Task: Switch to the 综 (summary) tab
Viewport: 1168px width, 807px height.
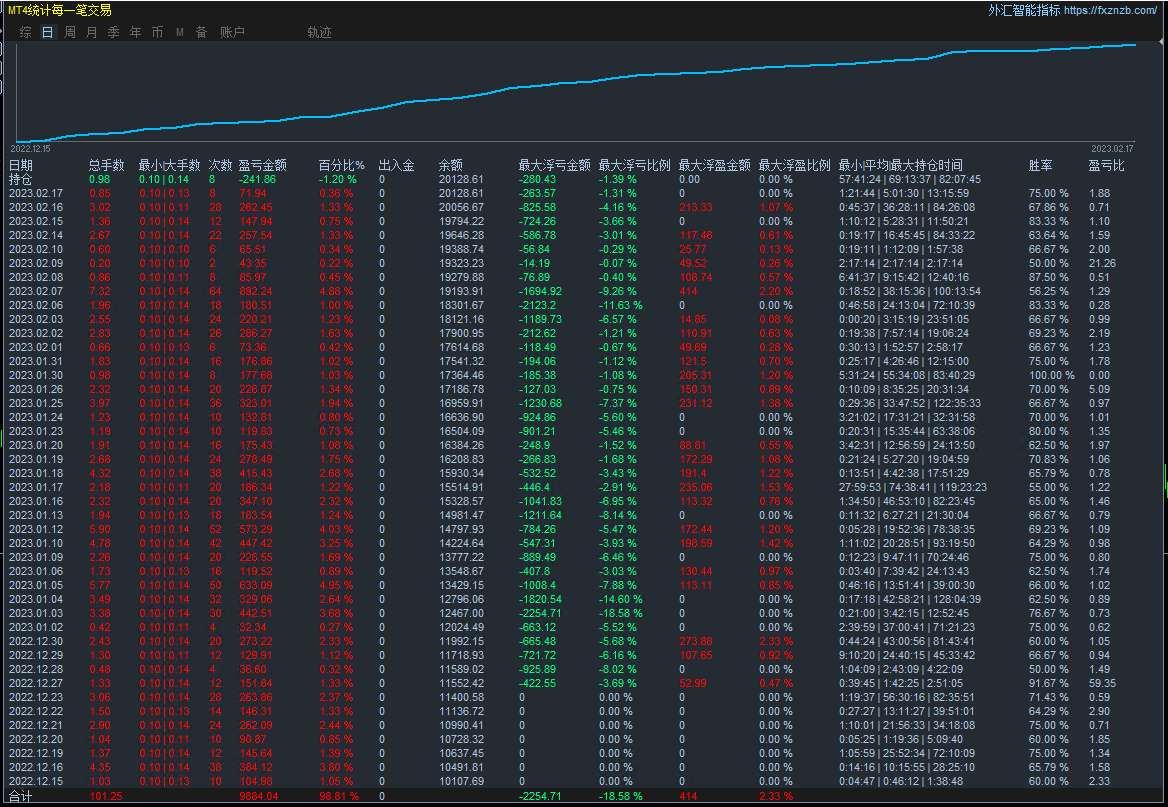Action: pyautogui.click(x=25, y=32)
